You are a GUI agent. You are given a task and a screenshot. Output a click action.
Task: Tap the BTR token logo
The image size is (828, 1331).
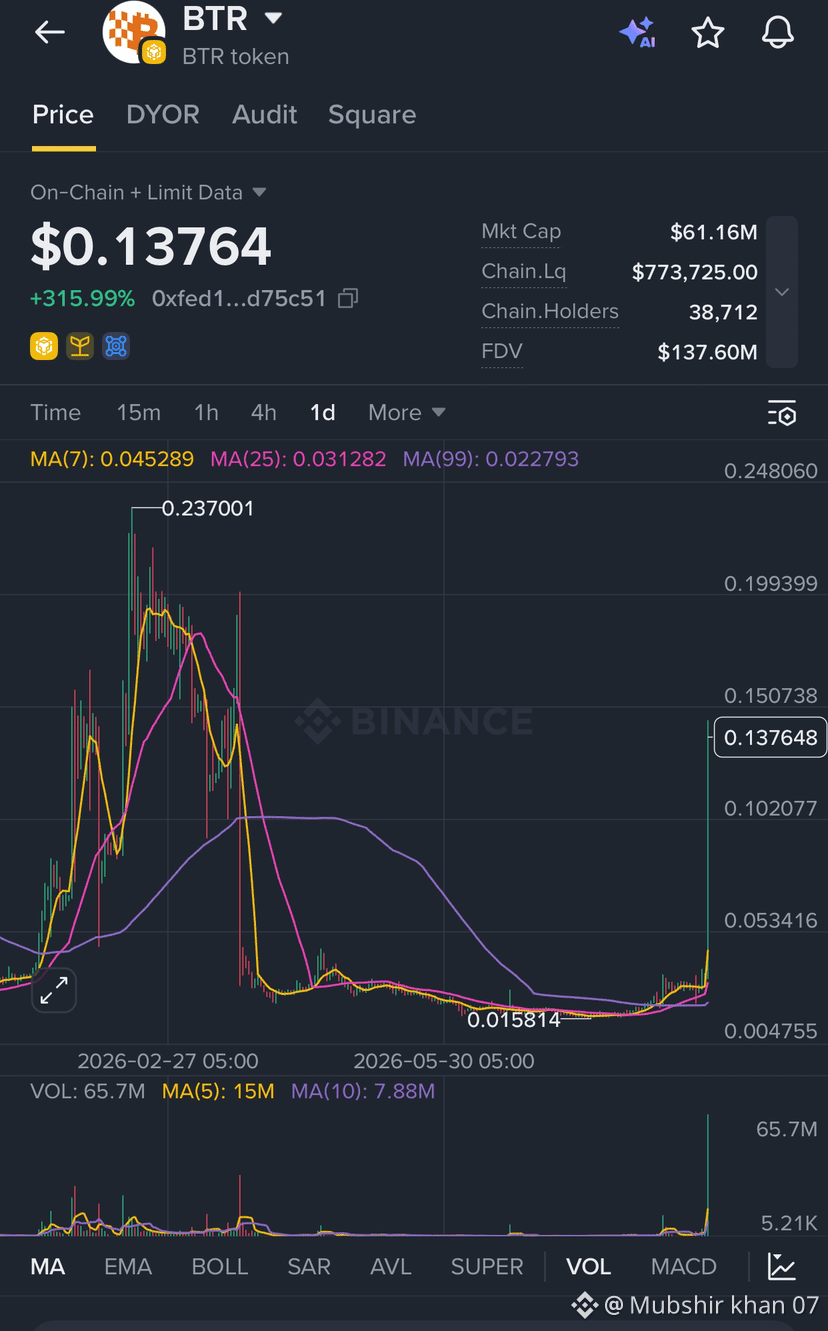(x=133, y=32)
